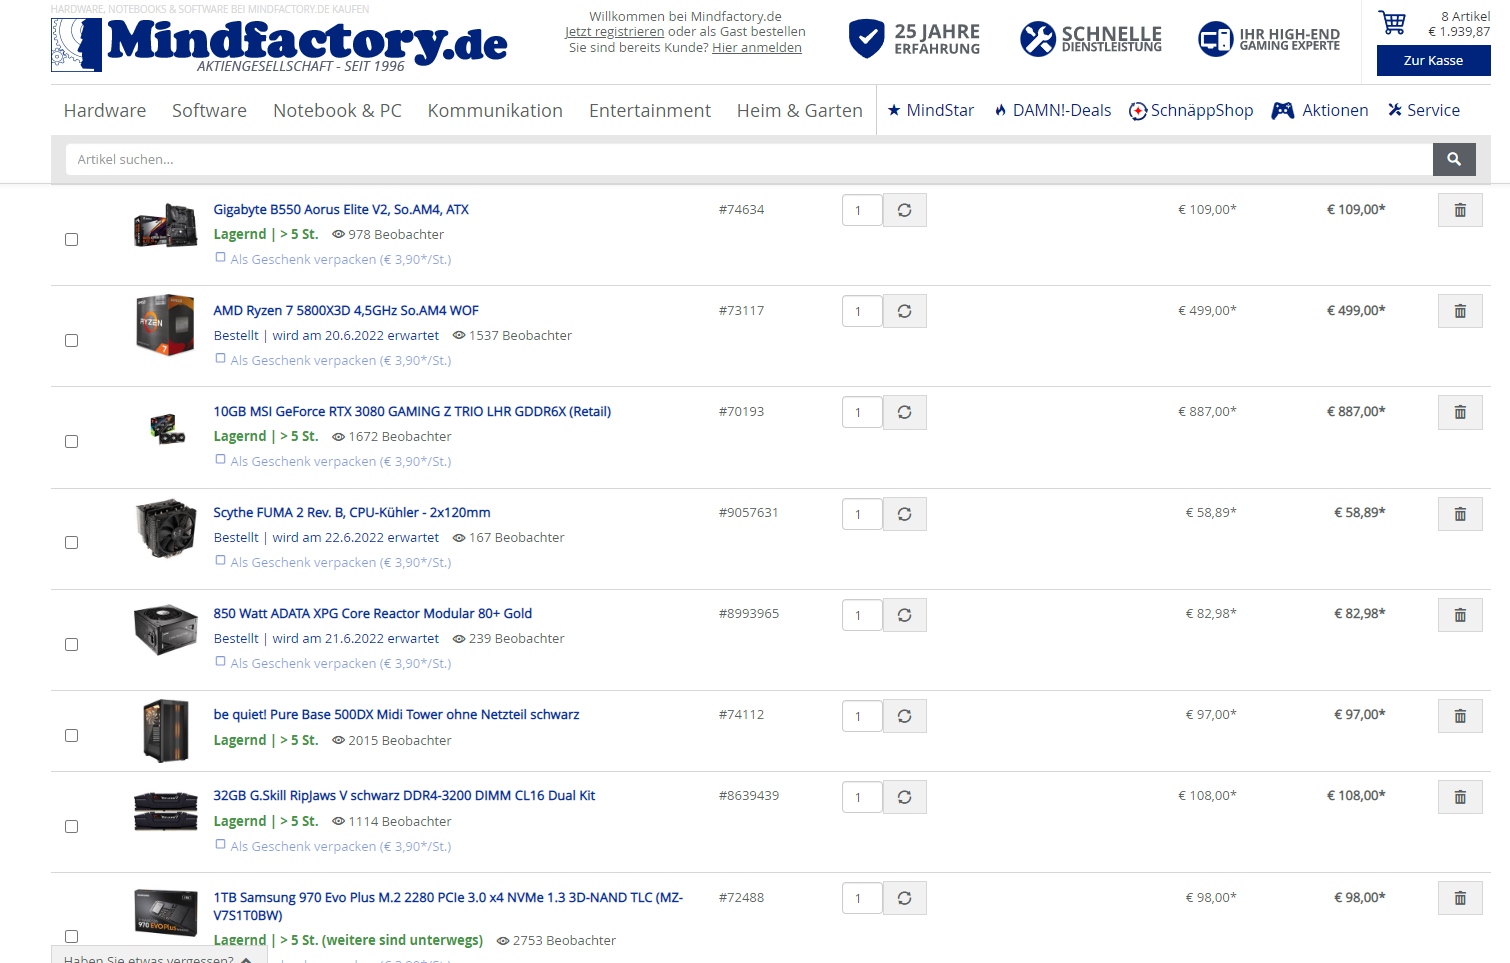
Task: Click the Gigabyte B550 motherboard thumbnail
Action: click(x=166, y=224)
